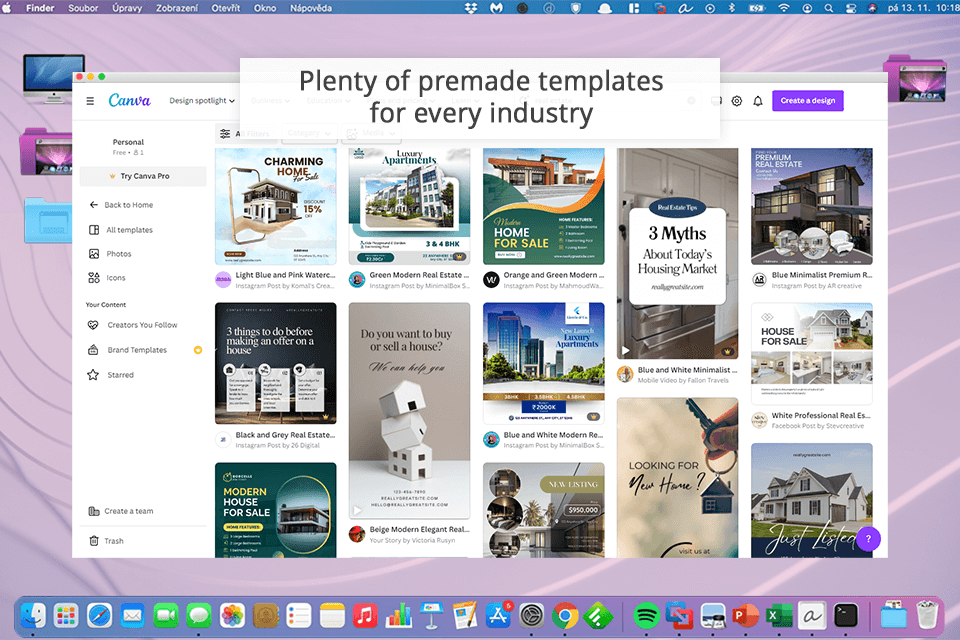
Task: Open House For Sale Facebook post template
Action: tap(812, 353)
